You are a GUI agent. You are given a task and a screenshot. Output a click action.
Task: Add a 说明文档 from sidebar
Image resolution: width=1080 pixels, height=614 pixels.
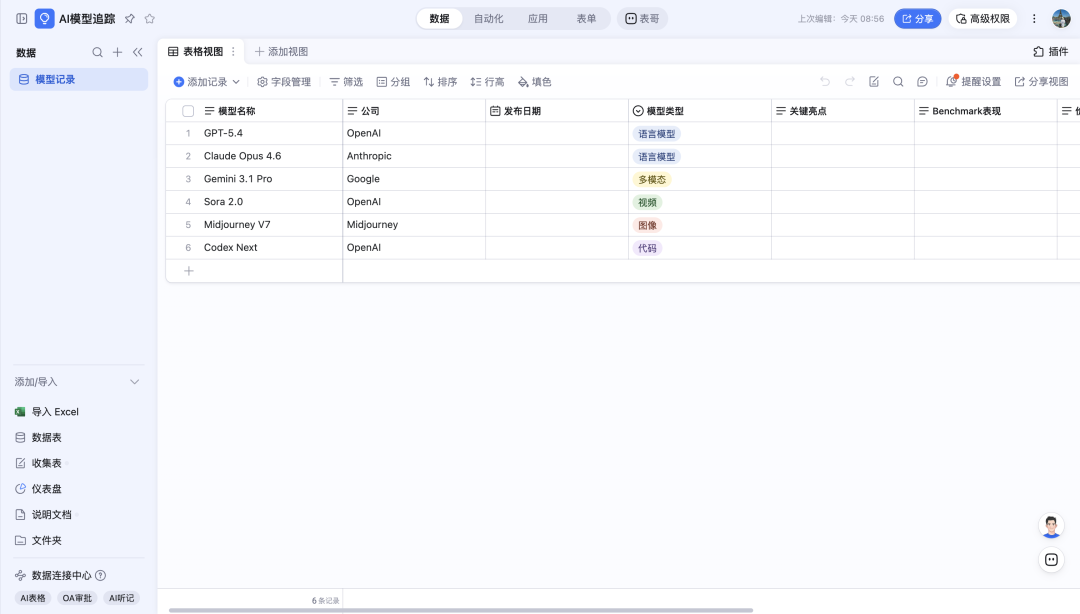pyautogui.click(x=43, y=515)
